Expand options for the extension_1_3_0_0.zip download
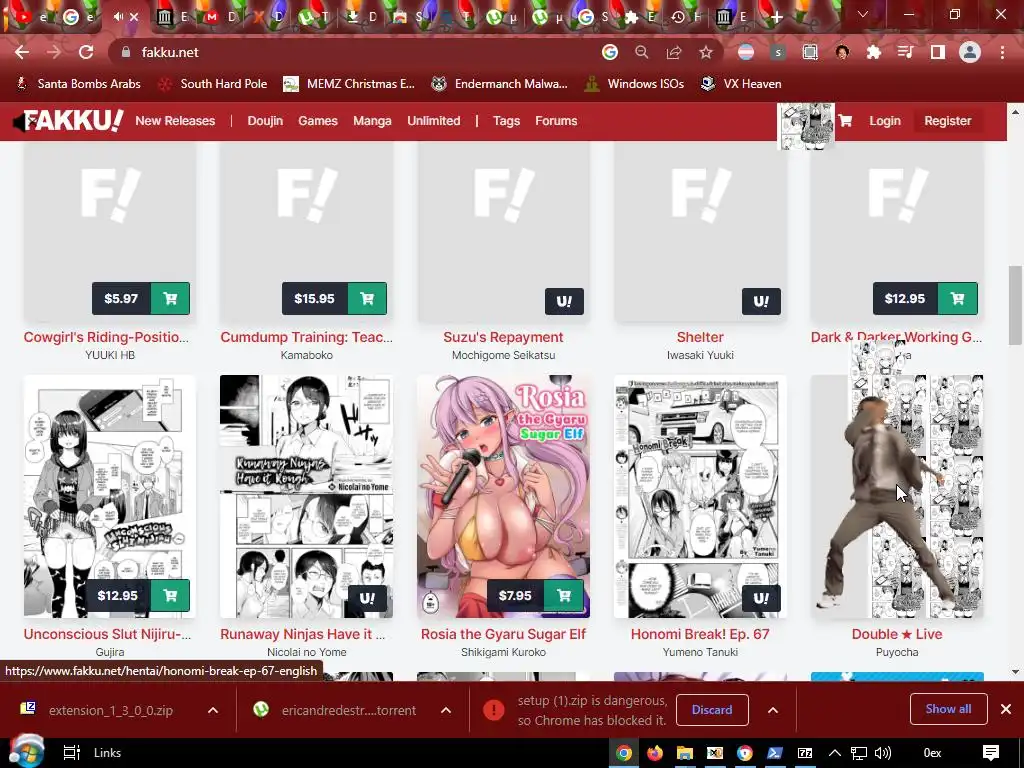This screenshot has width=1024, height=768. tap(213, 710)
